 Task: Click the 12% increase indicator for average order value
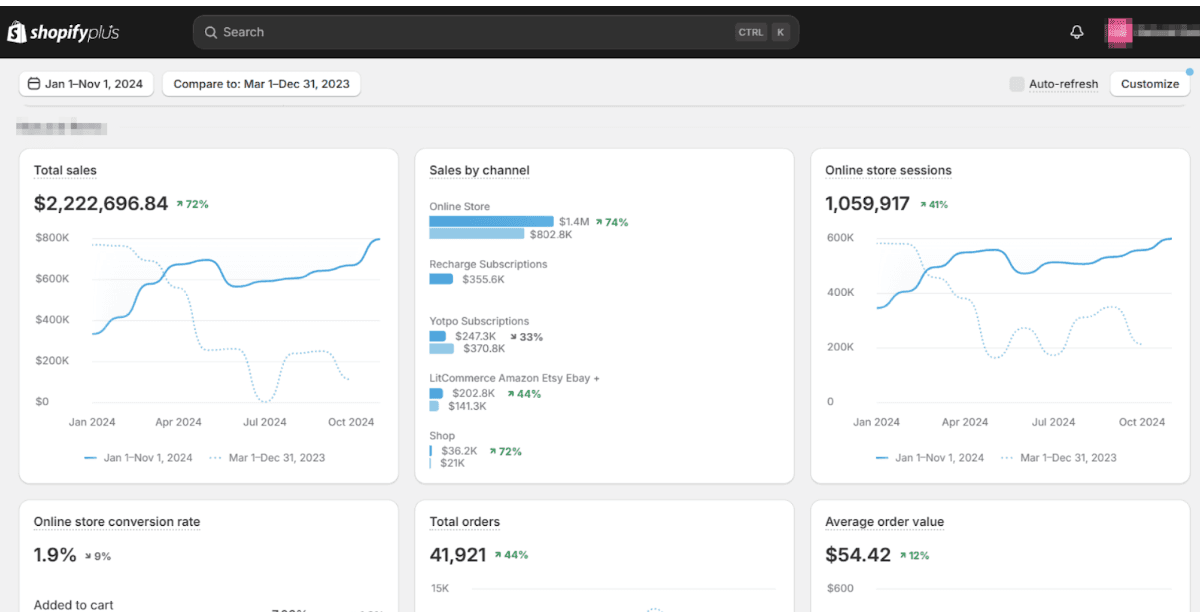click(914, 555)
